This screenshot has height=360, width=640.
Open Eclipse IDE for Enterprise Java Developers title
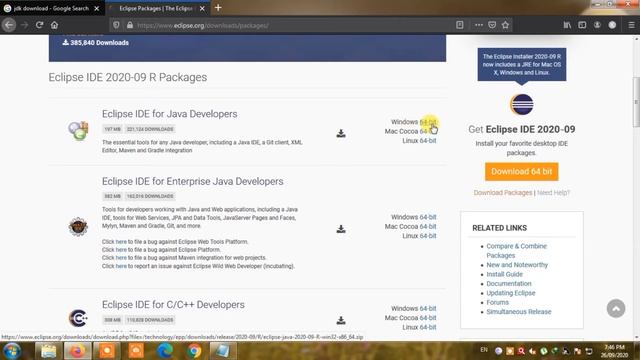pos(193,181)
